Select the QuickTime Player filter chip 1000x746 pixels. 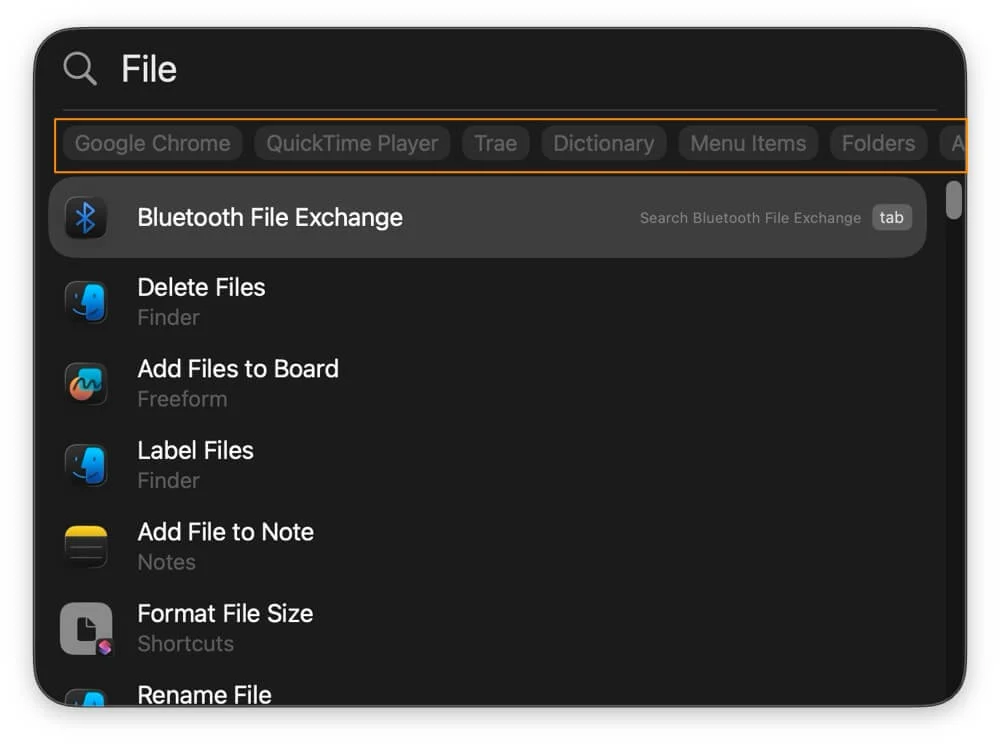352,143
